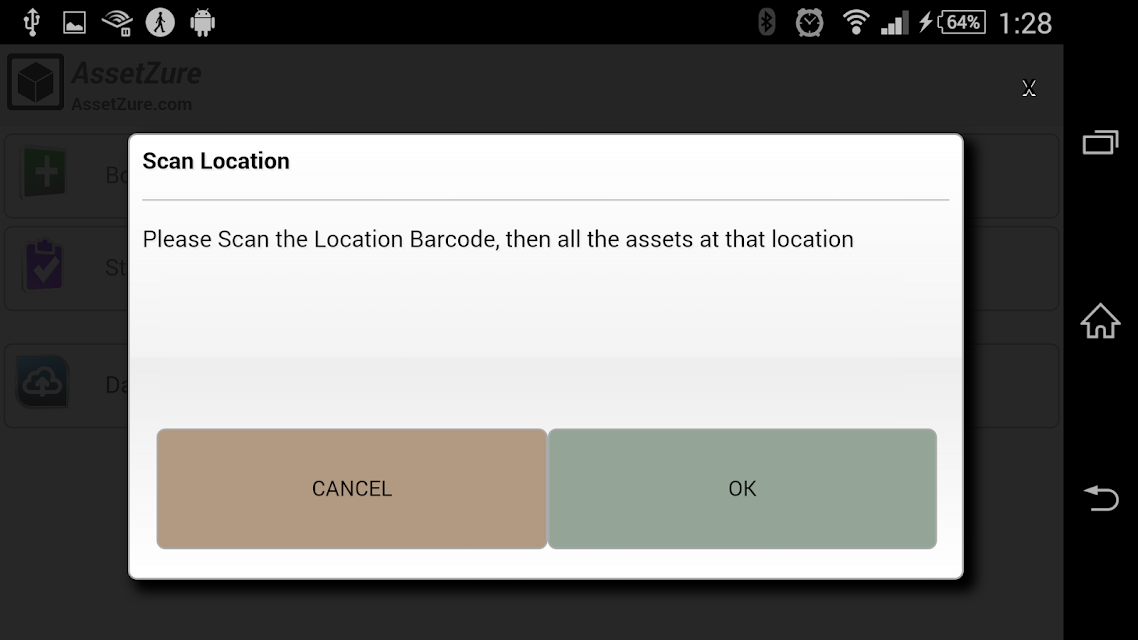Tap the walking person notification icon

[x=160, y=22]
